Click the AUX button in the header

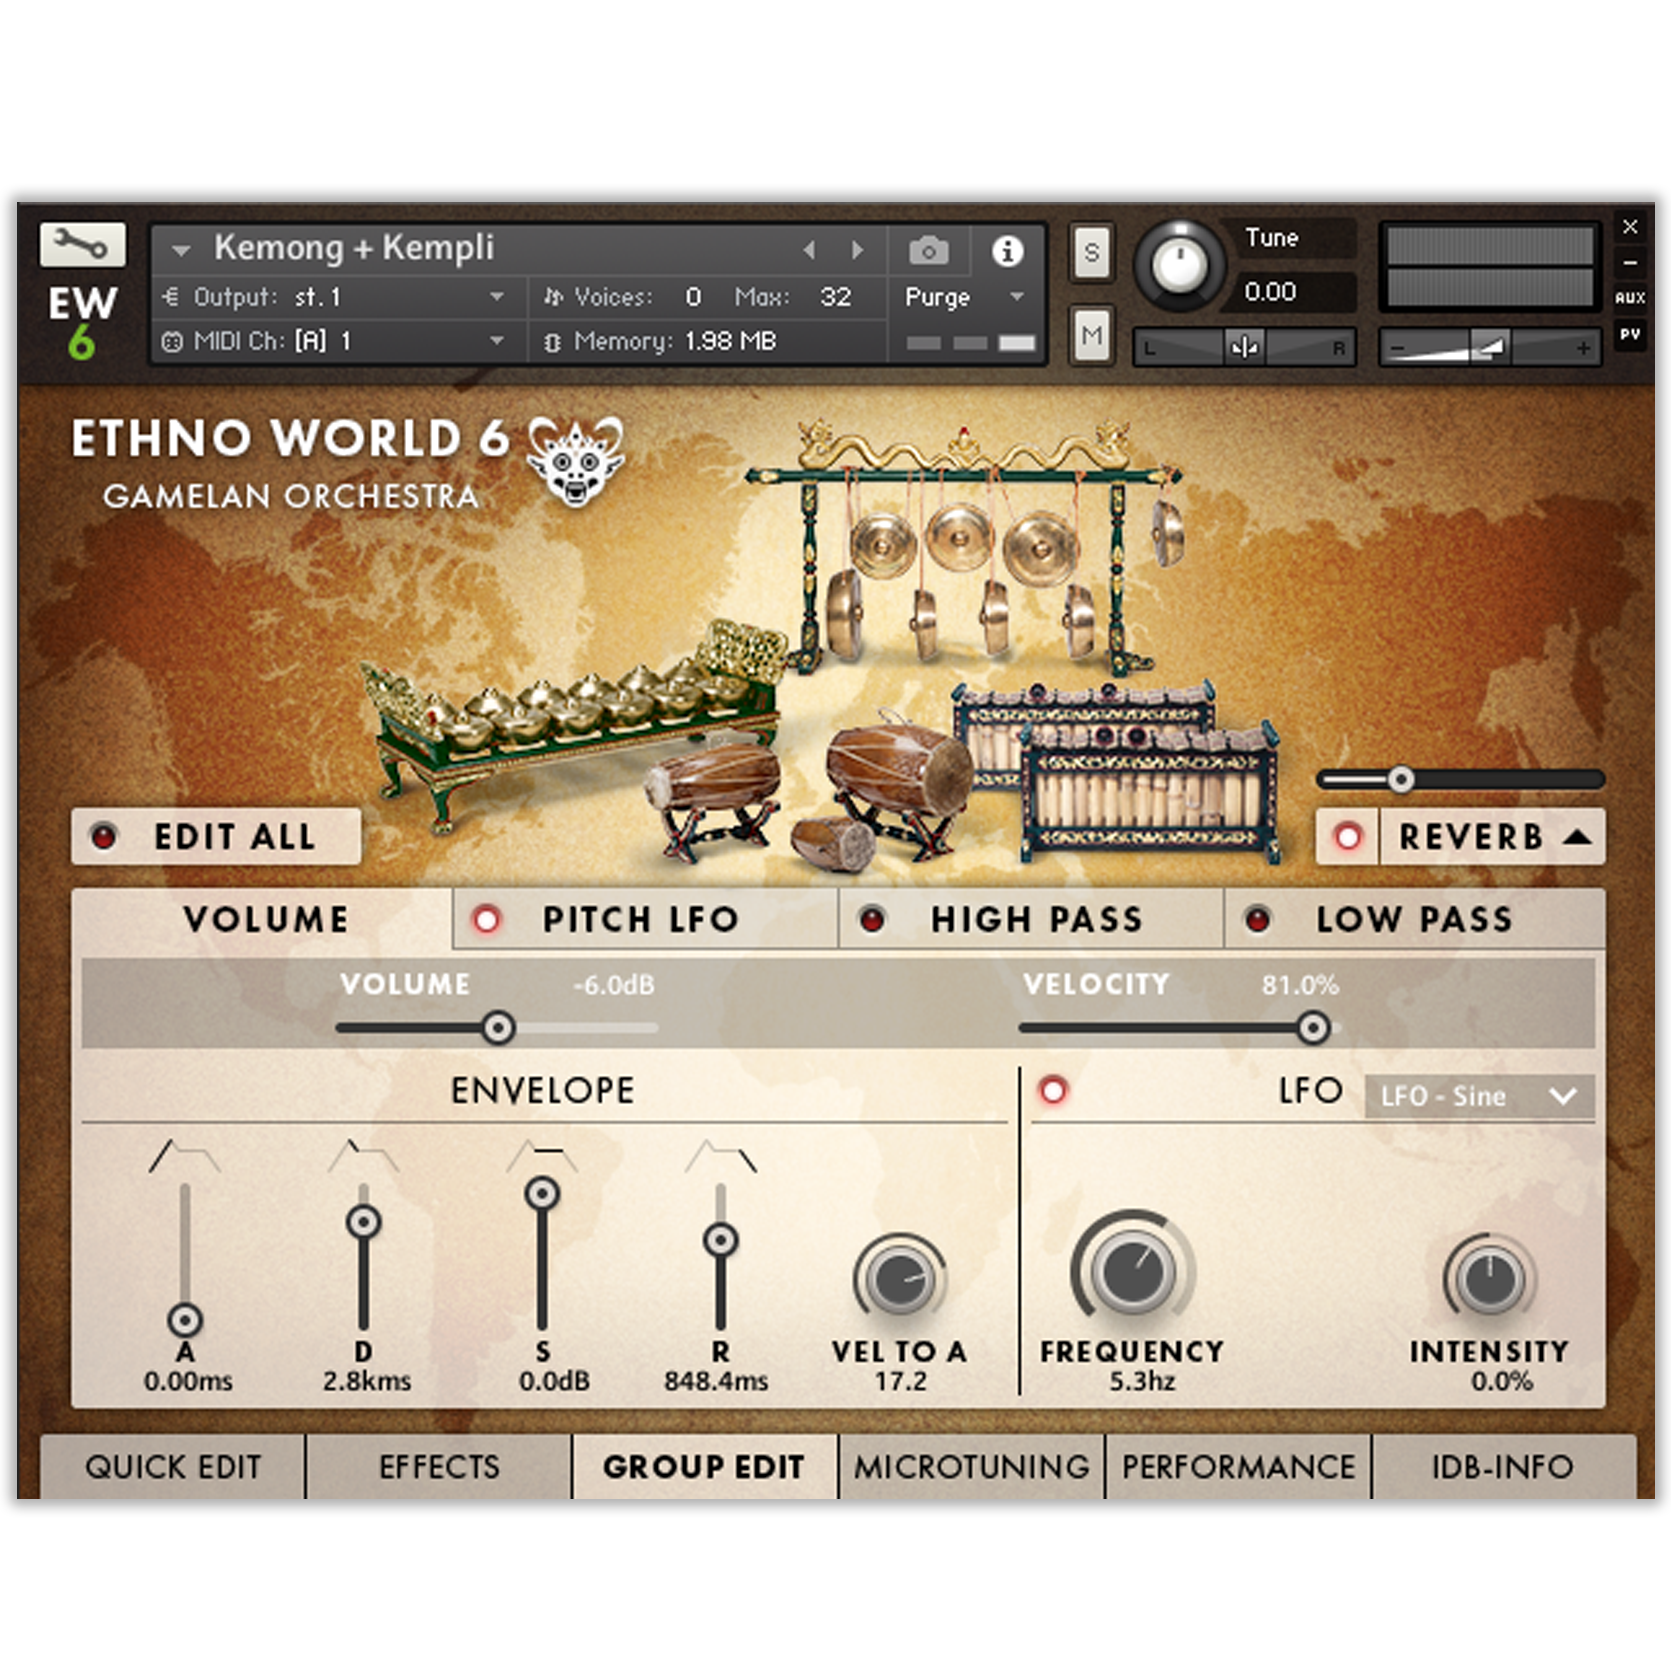click(x=1630, y=296)
